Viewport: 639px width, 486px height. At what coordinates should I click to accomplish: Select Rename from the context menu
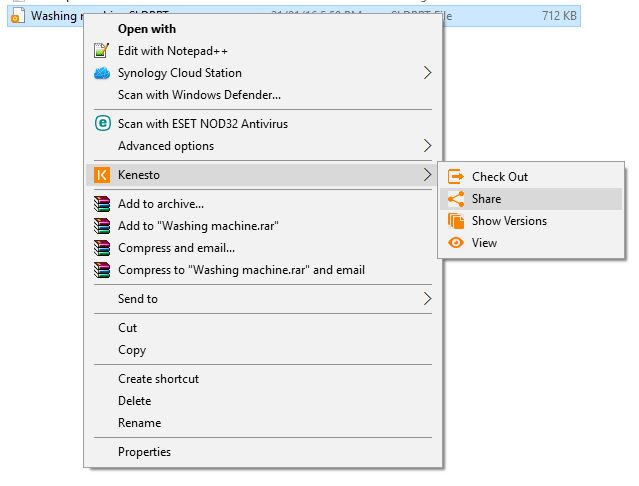pyautogui.click(x=263, y=423)
